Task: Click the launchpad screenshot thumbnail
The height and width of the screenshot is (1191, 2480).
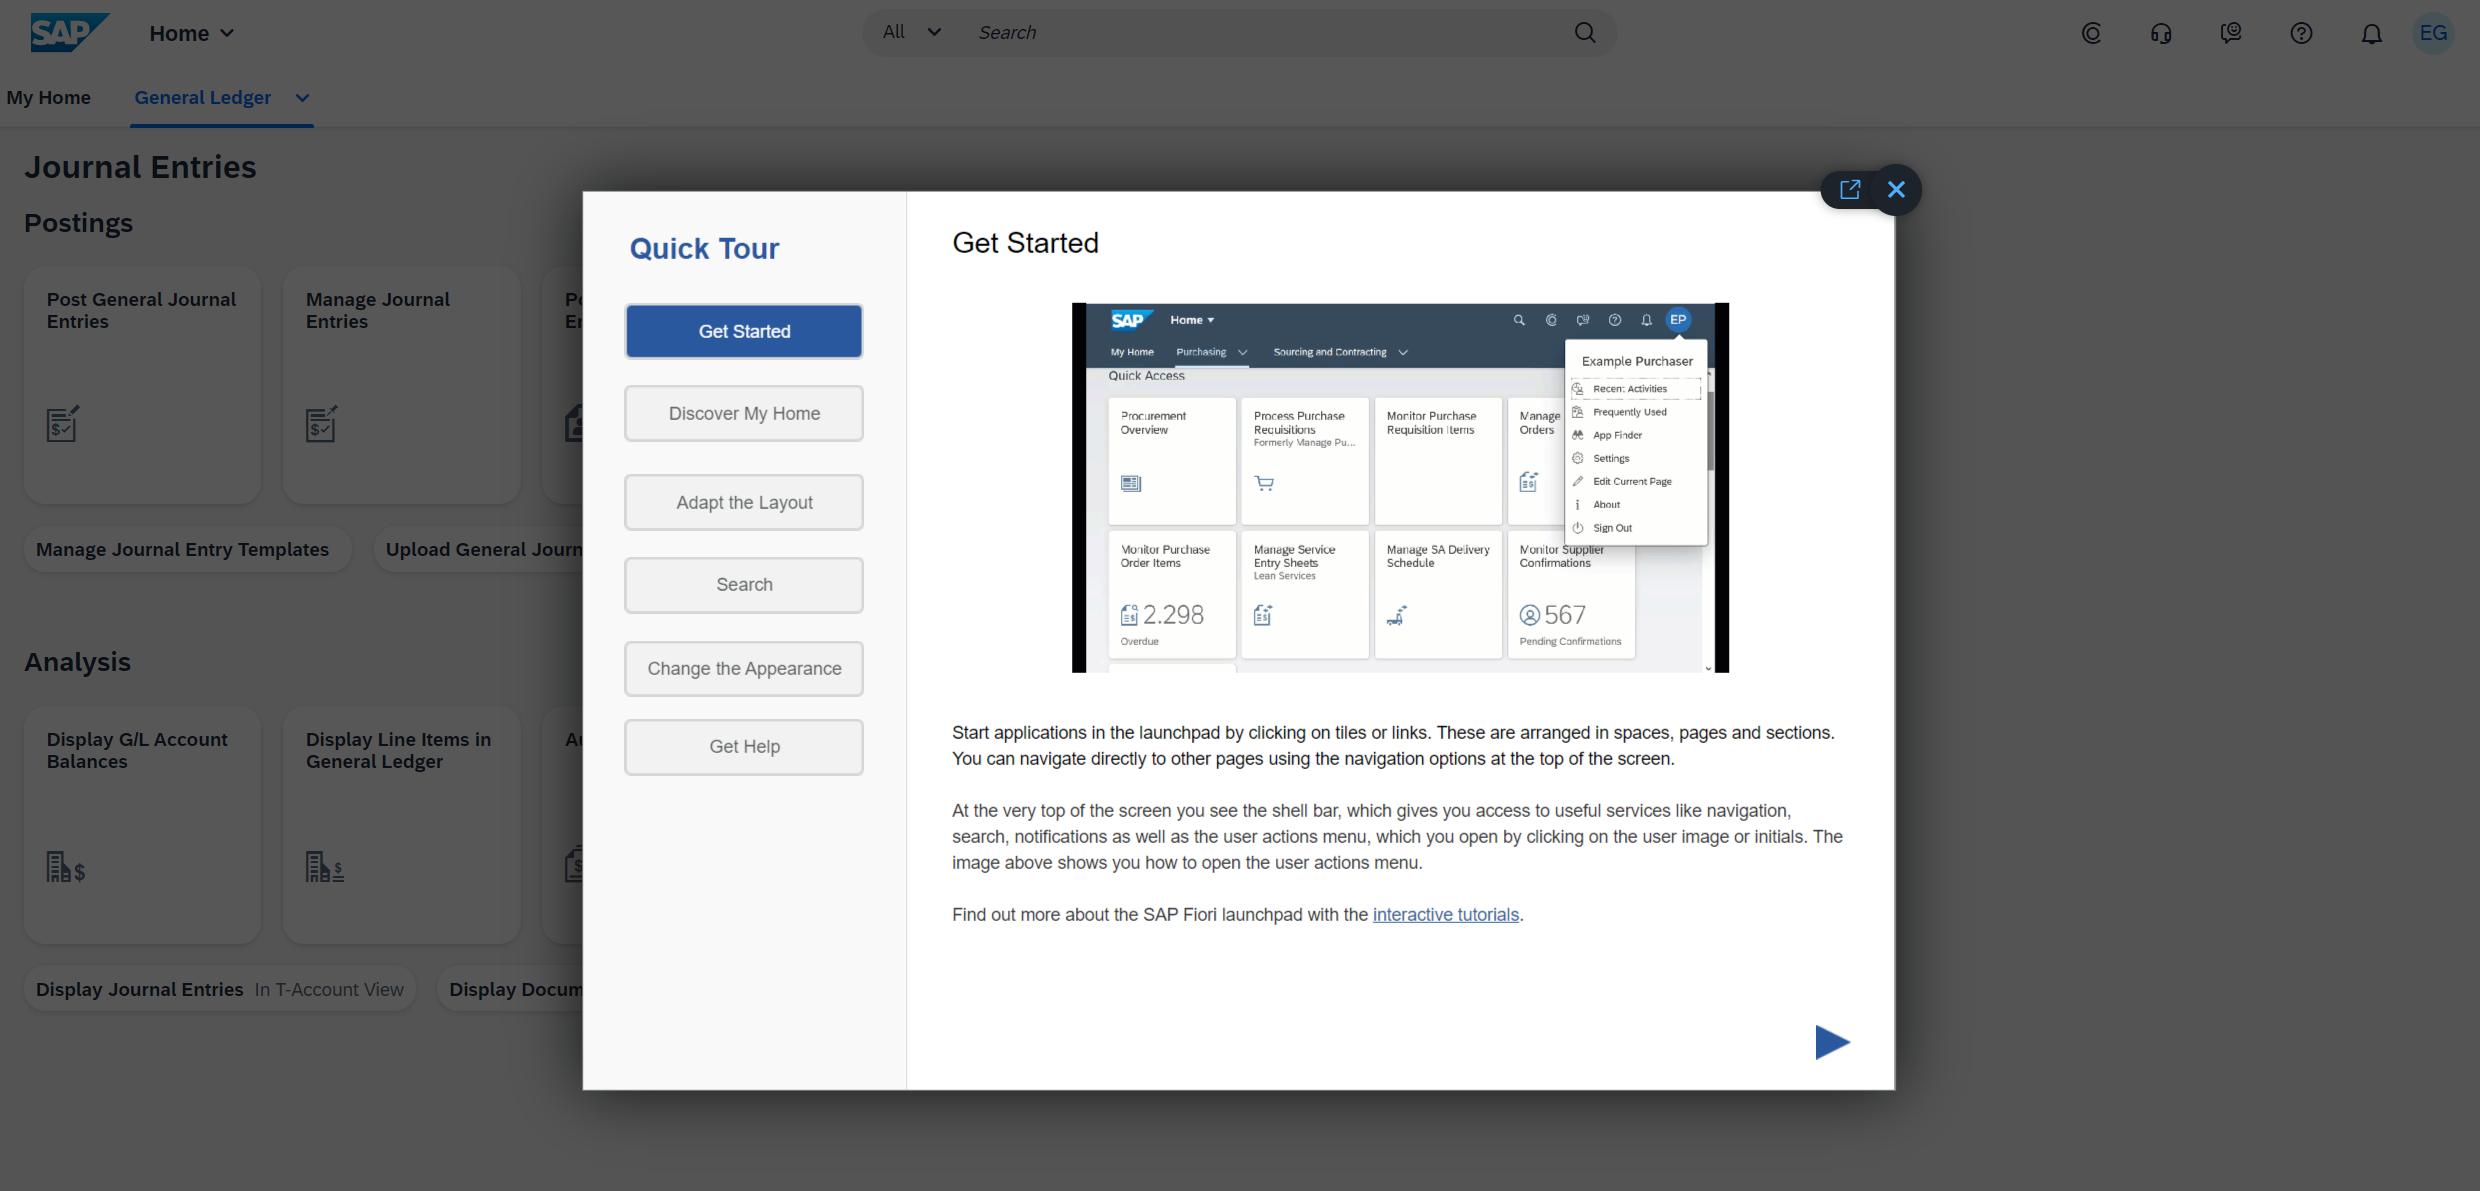Action: [x=1400, y=488]
